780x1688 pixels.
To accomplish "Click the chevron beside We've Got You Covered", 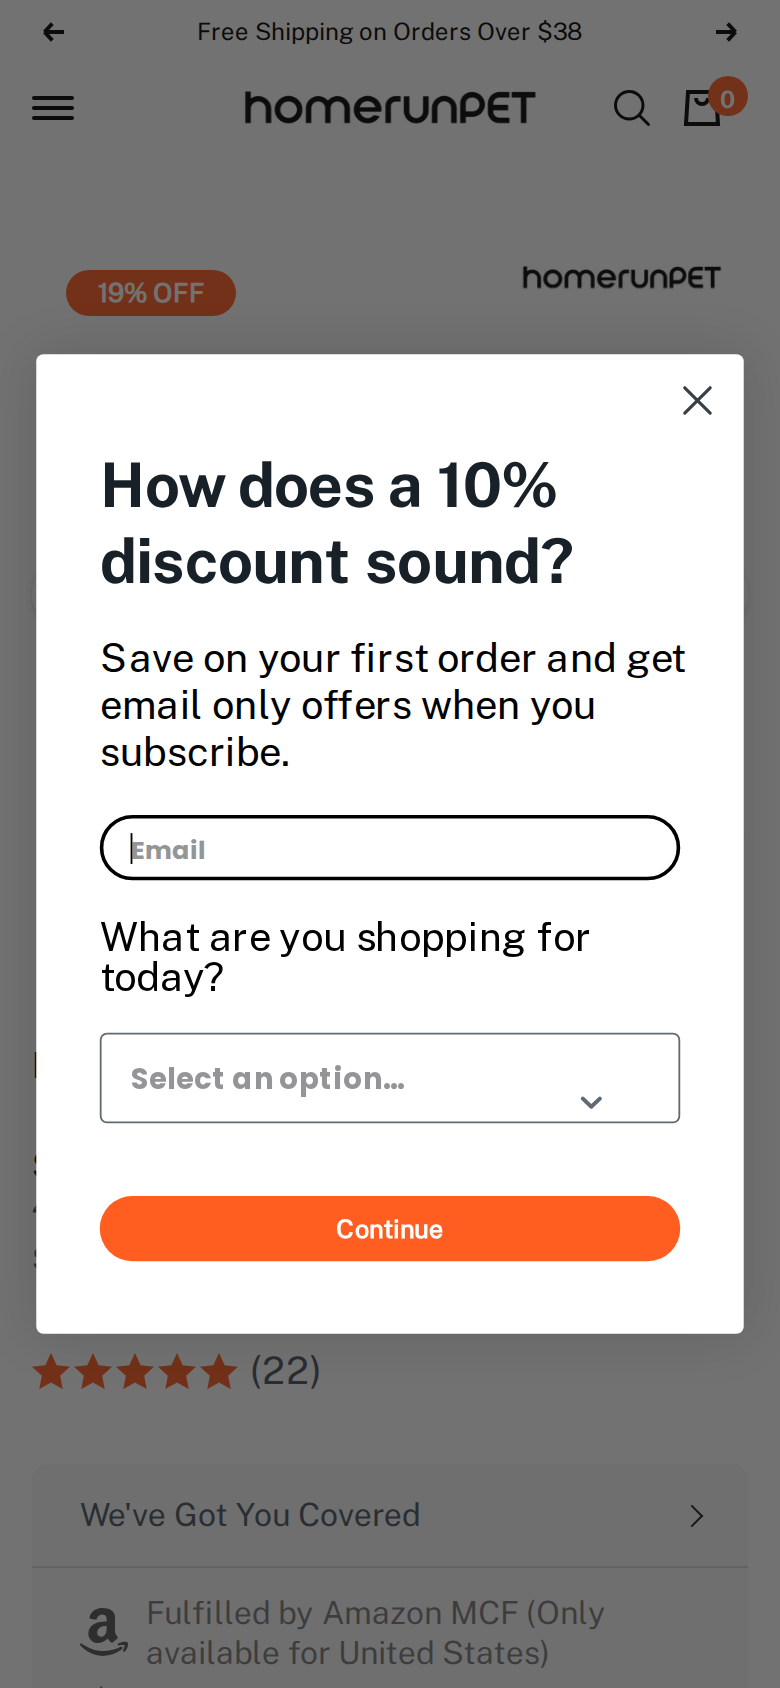I will pyautogui.click(x=697, y=1516).
